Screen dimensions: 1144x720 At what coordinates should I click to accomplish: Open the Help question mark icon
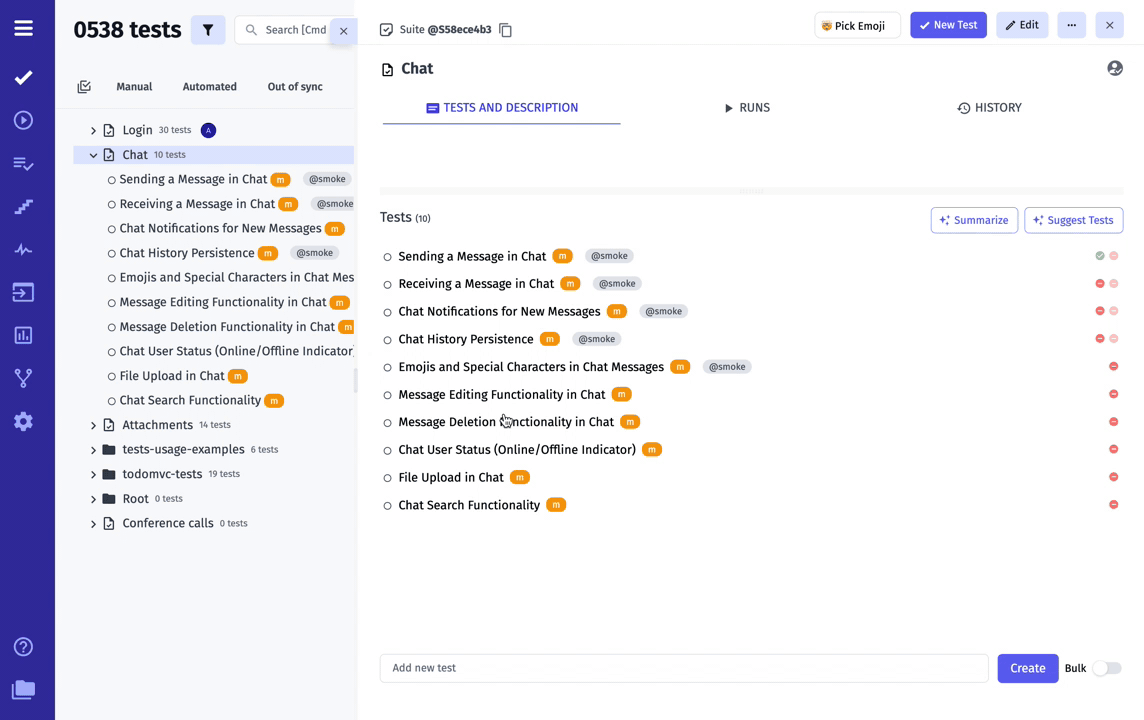tap(23, 647)
